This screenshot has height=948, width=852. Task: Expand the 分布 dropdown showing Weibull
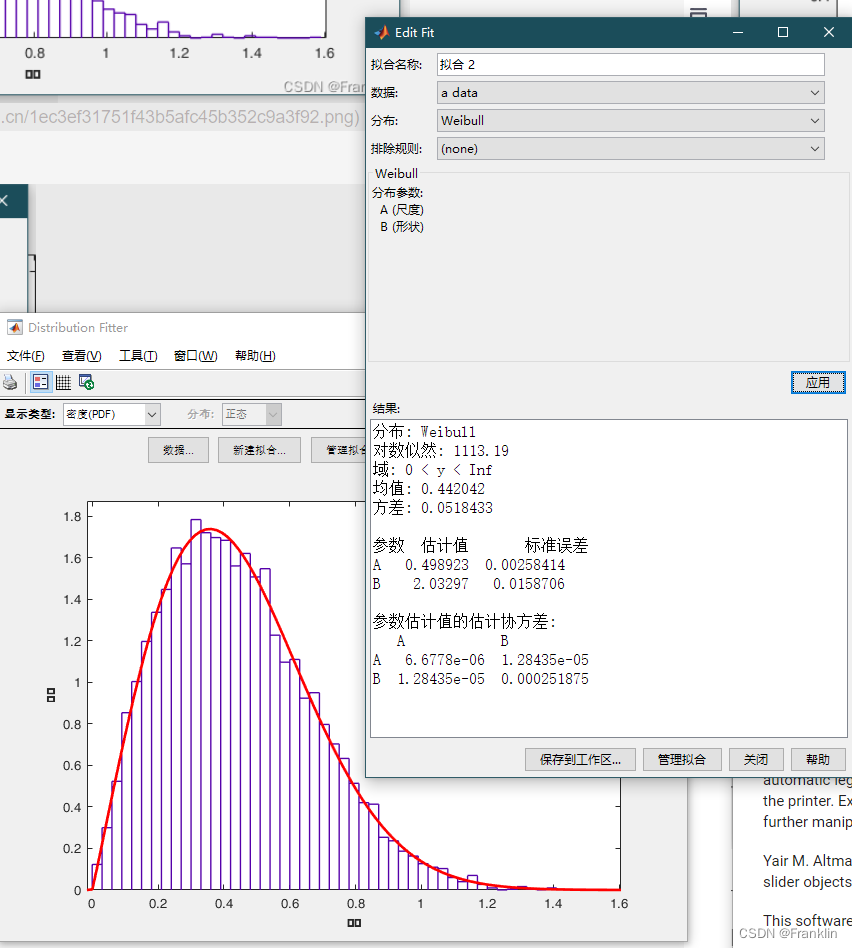click(x=631, y=120)
